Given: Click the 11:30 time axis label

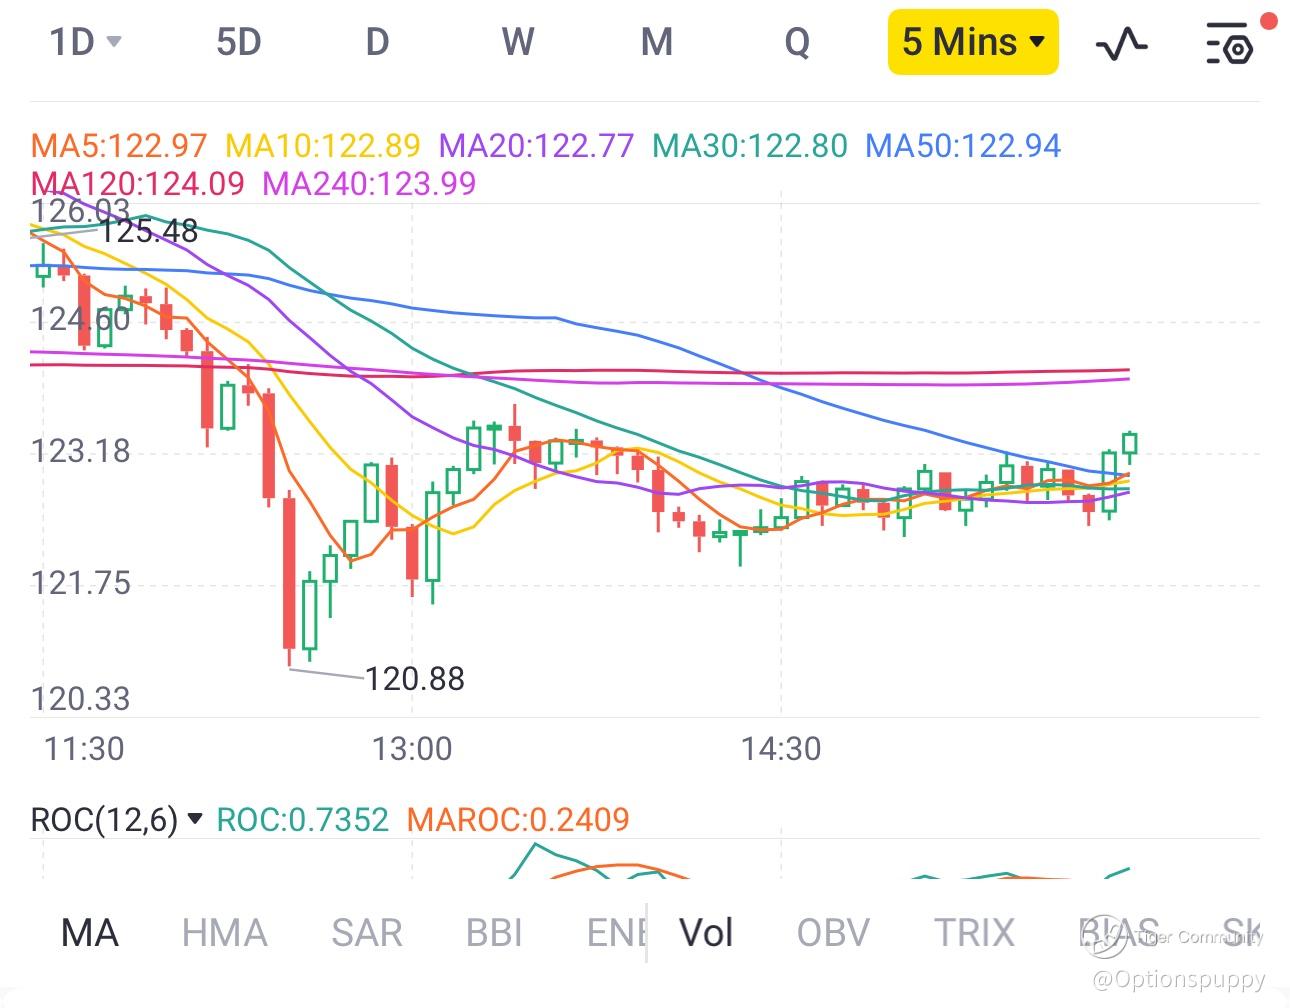Looking at the screenshot, I should pos(84,748).
